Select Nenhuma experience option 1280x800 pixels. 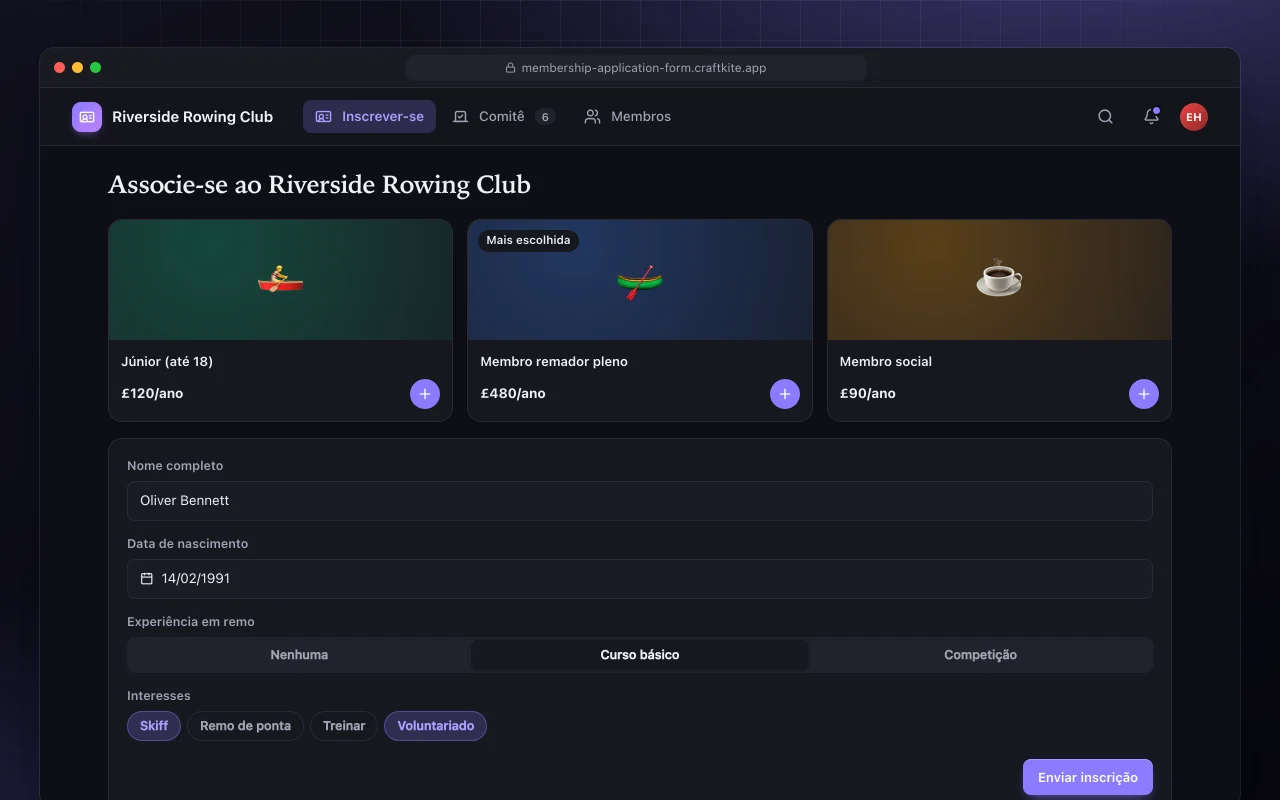tap(299, 655)
